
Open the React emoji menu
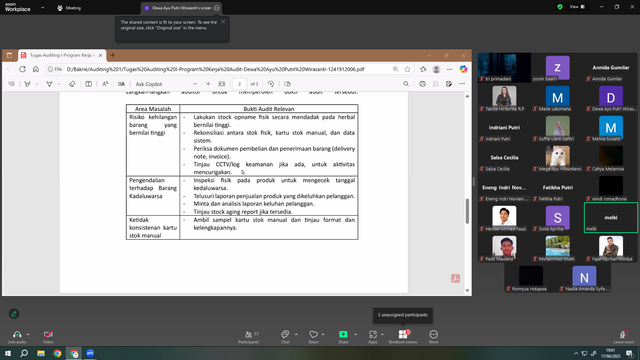[x=313, y=337]
